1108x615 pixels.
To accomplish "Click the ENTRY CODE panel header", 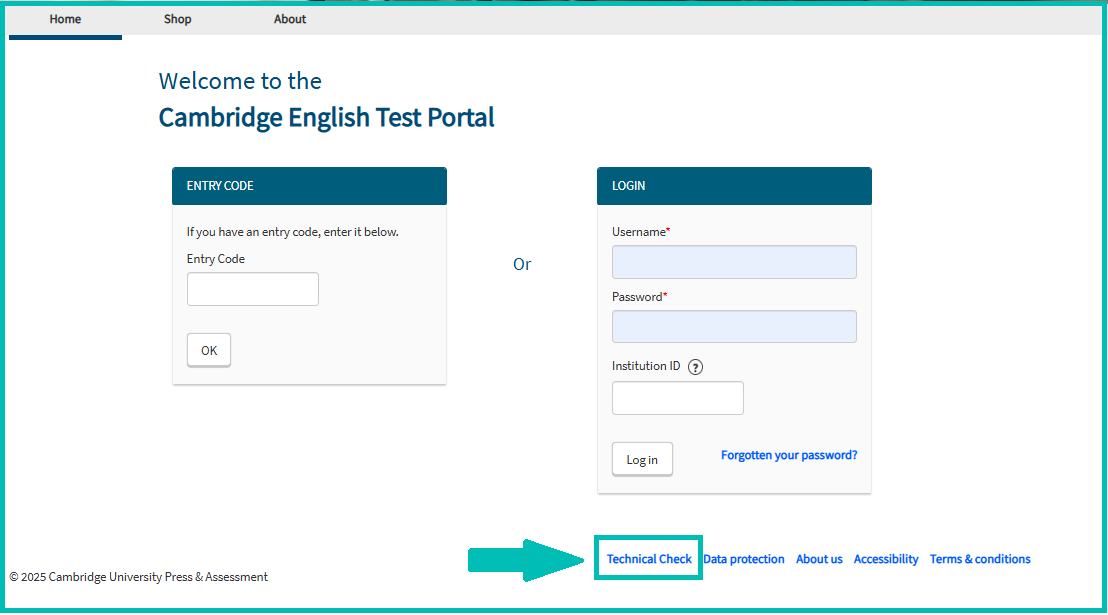I will point(310,186).
